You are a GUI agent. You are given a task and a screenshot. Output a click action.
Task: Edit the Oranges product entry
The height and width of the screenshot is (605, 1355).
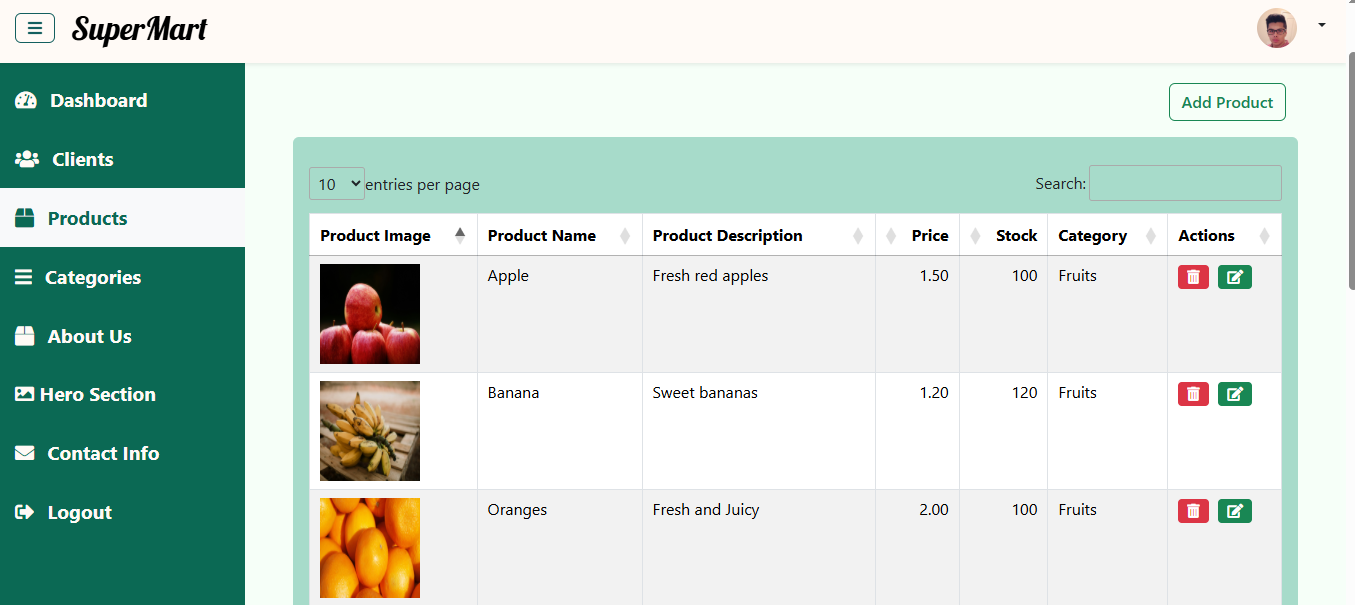(1234, 511)
